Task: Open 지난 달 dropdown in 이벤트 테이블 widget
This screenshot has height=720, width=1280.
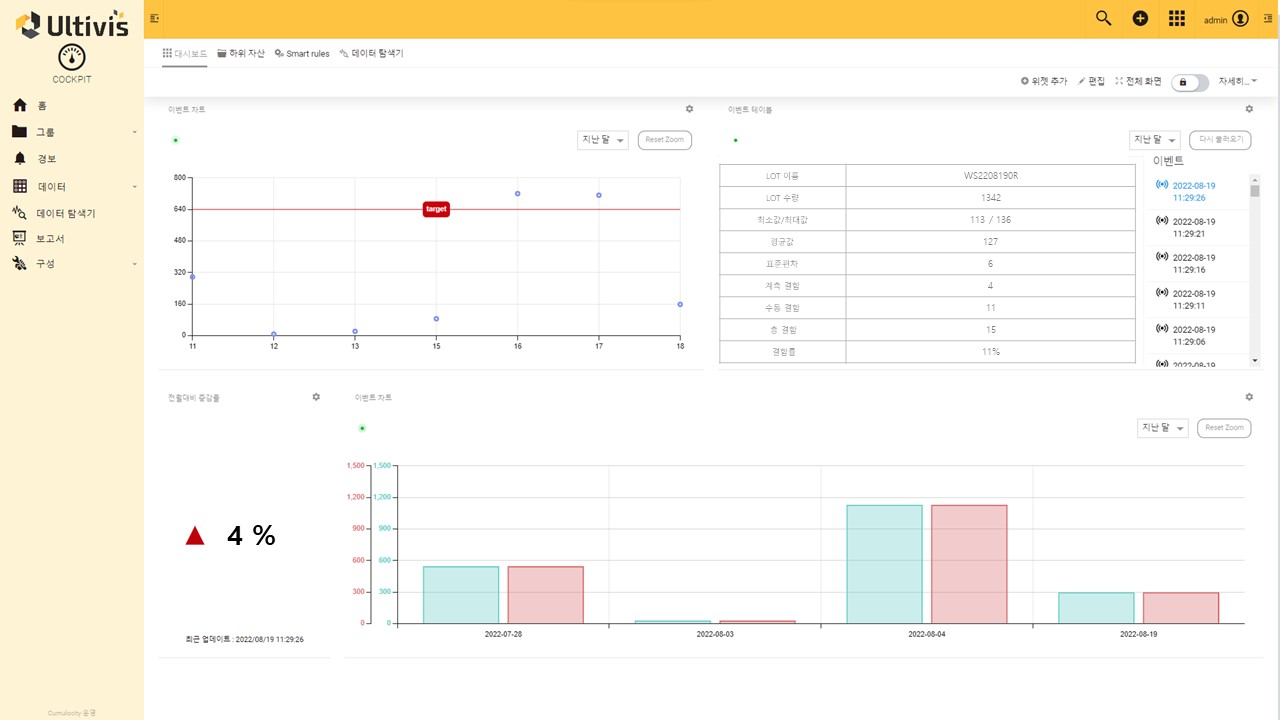Action: pyautogui.click(x=1155, y=140)
